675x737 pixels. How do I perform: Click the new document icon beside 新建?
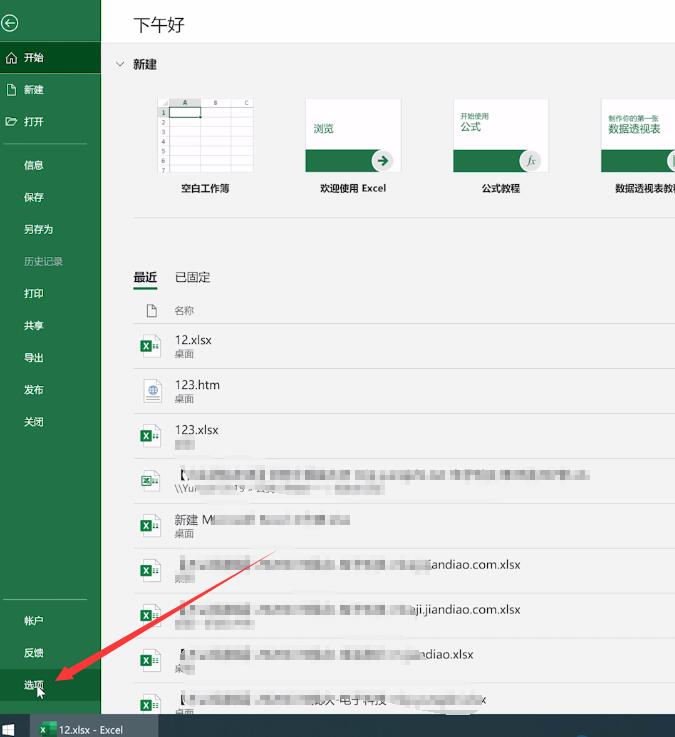(x=11, y=90)
